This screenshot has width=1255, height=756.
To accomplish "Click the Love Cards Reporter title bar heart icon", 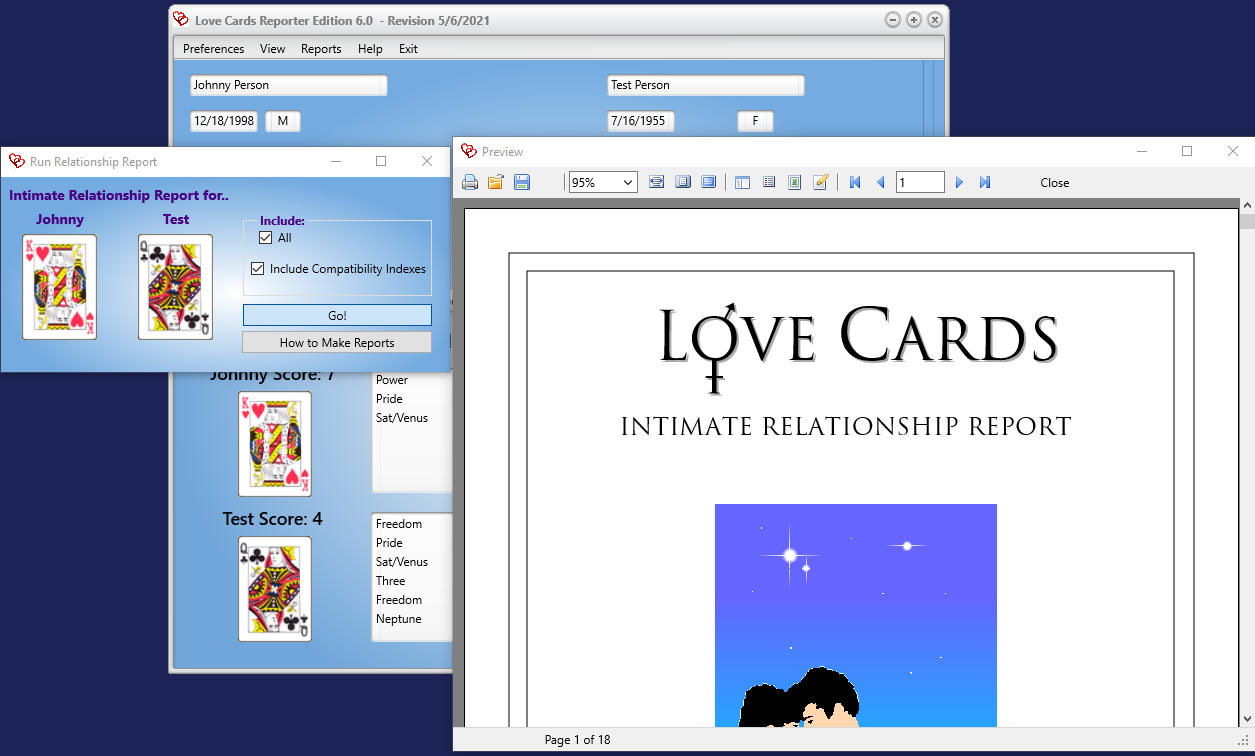I will point(180,20).
